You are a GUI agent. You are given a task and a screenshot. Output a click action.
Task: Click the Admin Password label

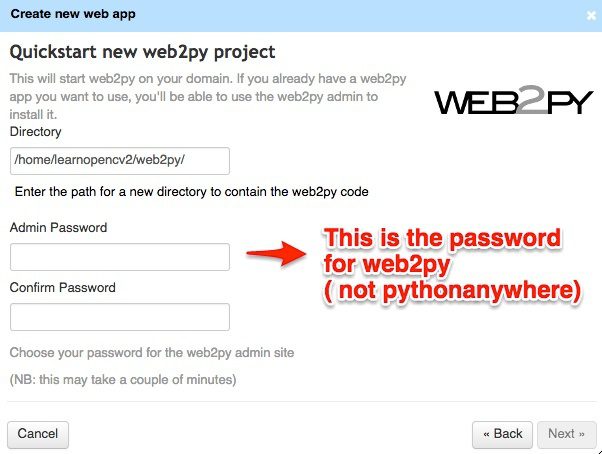click(x=58, y=228)
